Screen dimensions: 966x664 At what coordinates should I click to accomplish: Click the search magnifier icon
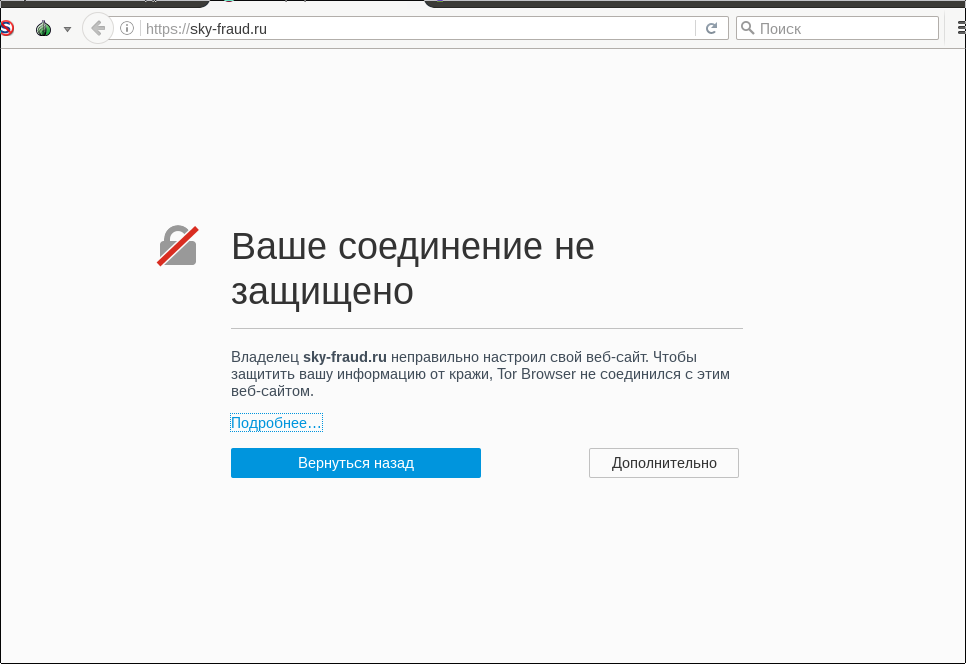point(747,28)
